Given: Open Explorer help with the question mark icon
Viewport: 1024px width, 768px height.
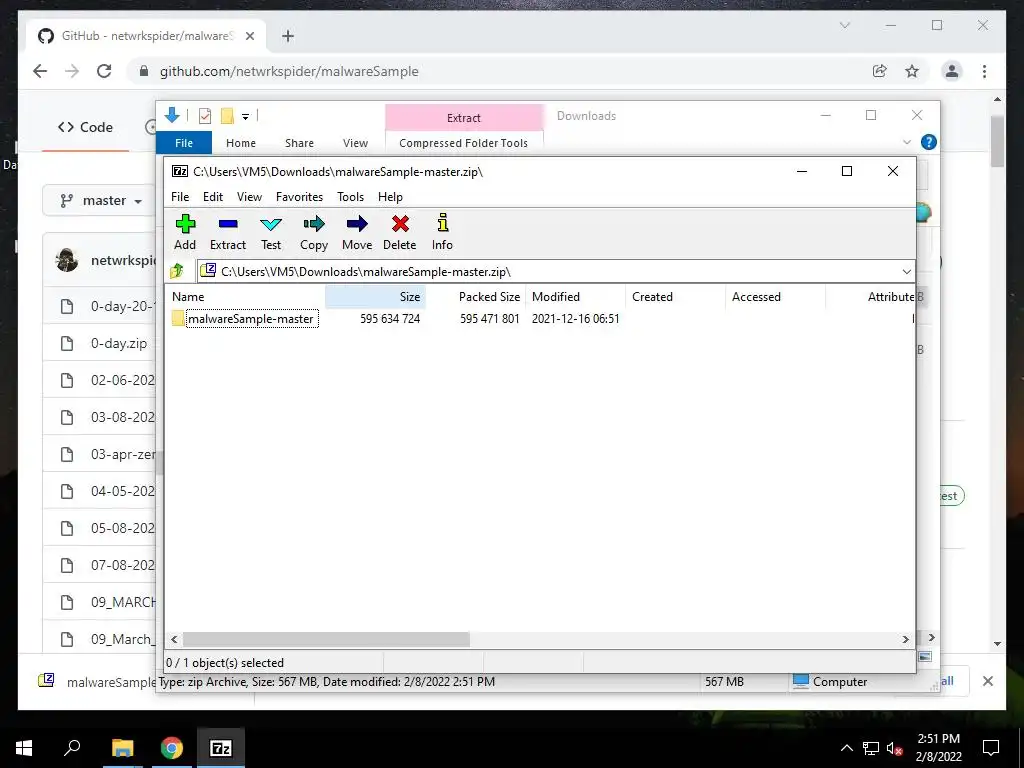Looking at the screenshot, I should click(x=929, y=142).
